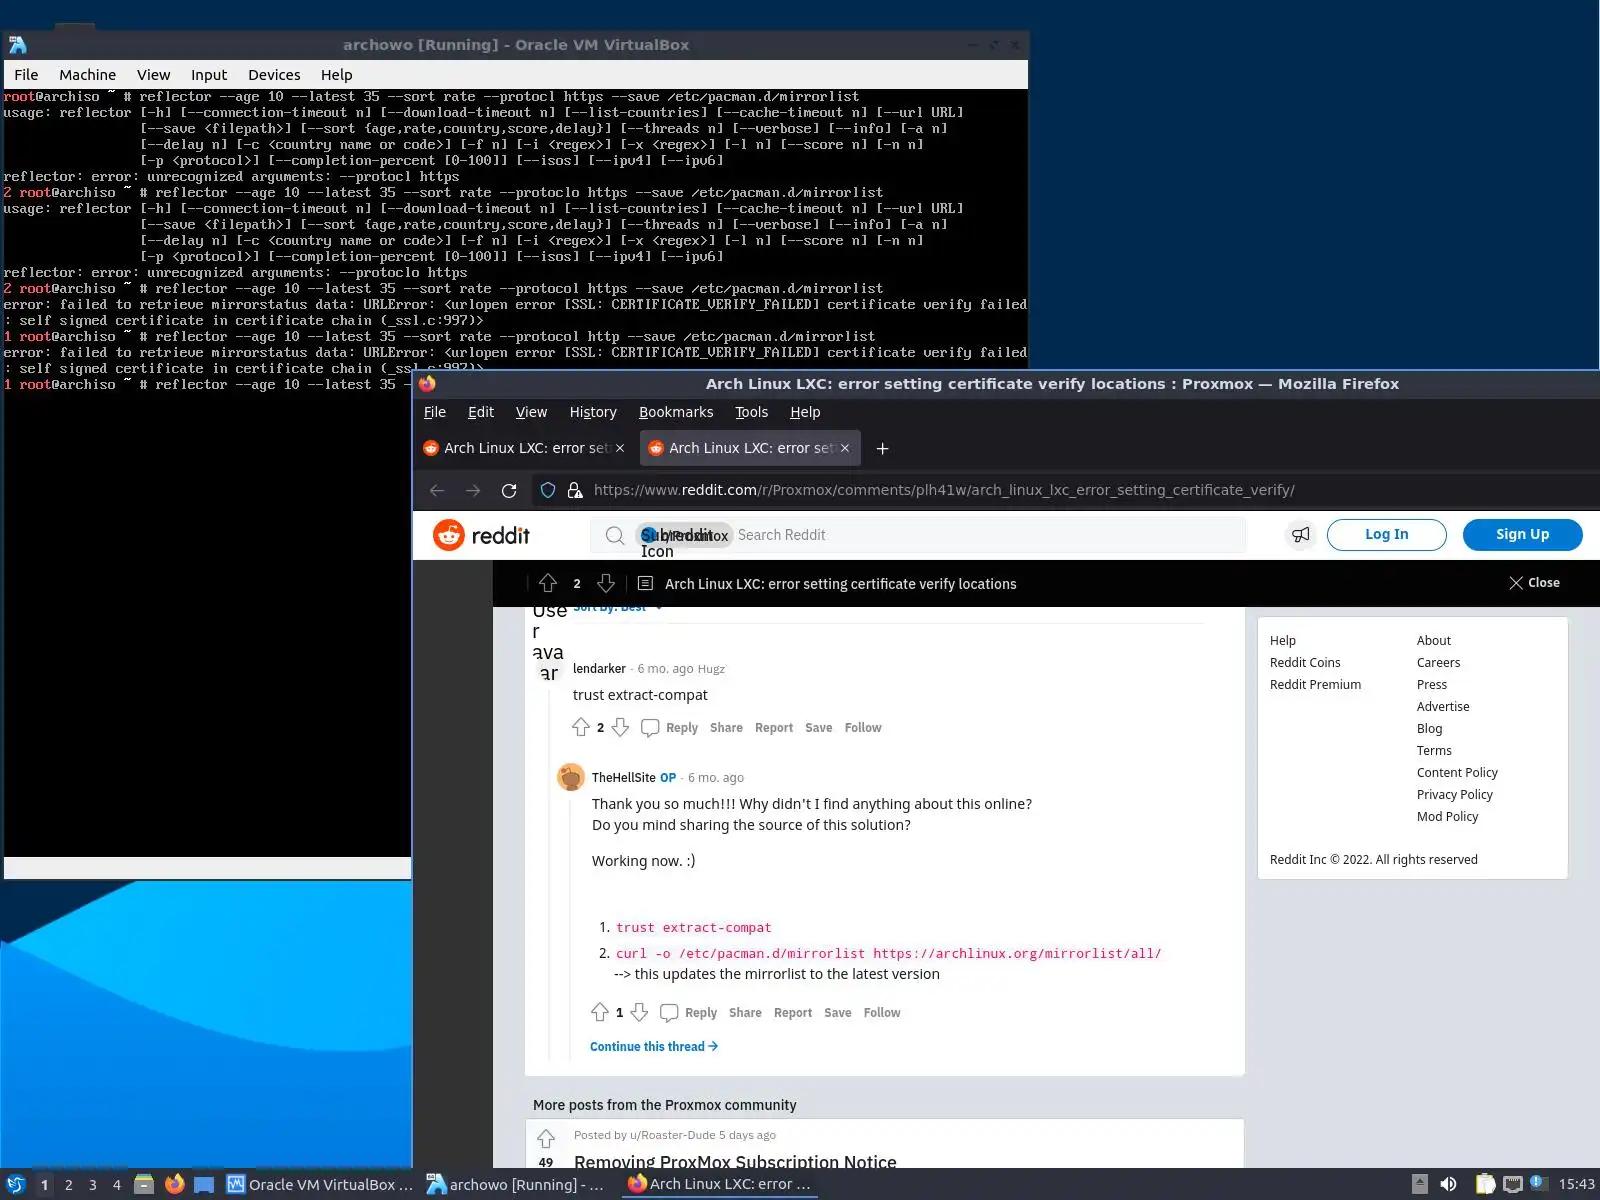
Task: Downvote TheHellSite's comment
Action: click(639, 1012)
